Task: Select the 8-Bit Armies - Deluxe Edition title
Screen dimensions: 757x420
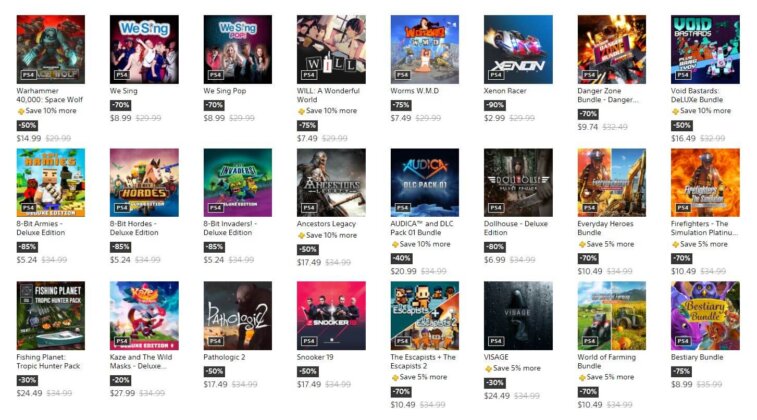Action: click(x=41, y=228)
